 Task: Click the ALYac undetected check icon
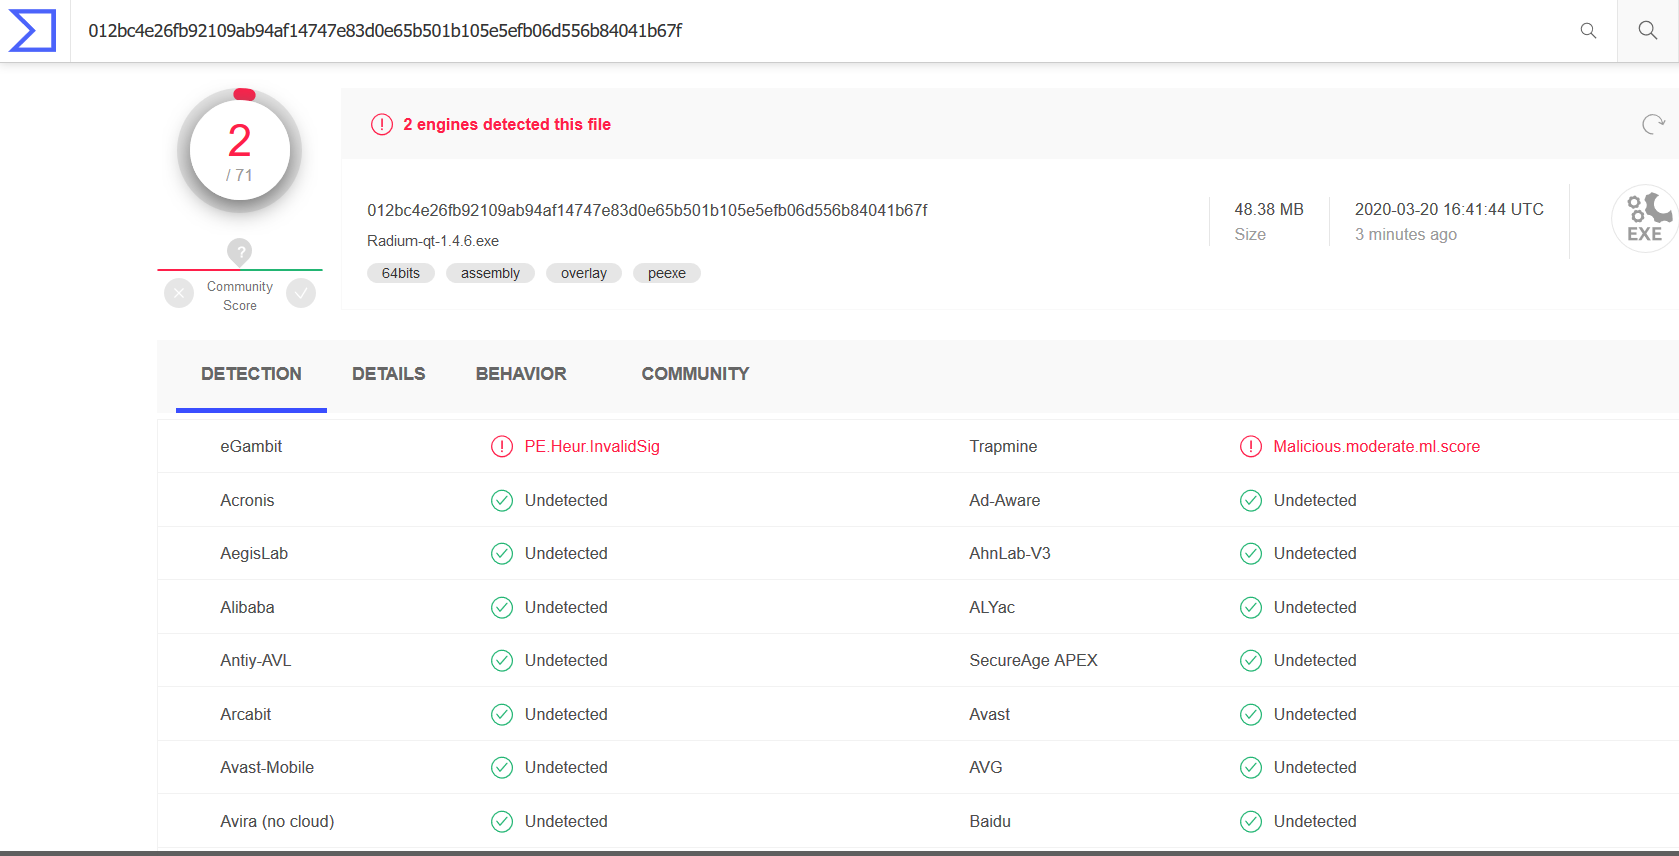(x=1251, y=607)
